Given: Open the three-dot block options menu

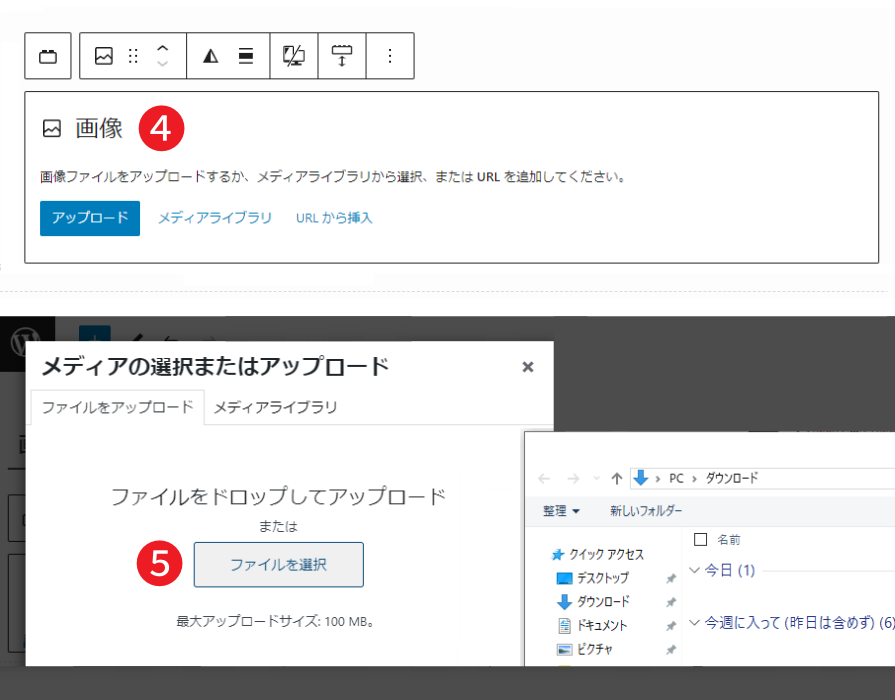Looking at the screenshot, I should [390, 56].
